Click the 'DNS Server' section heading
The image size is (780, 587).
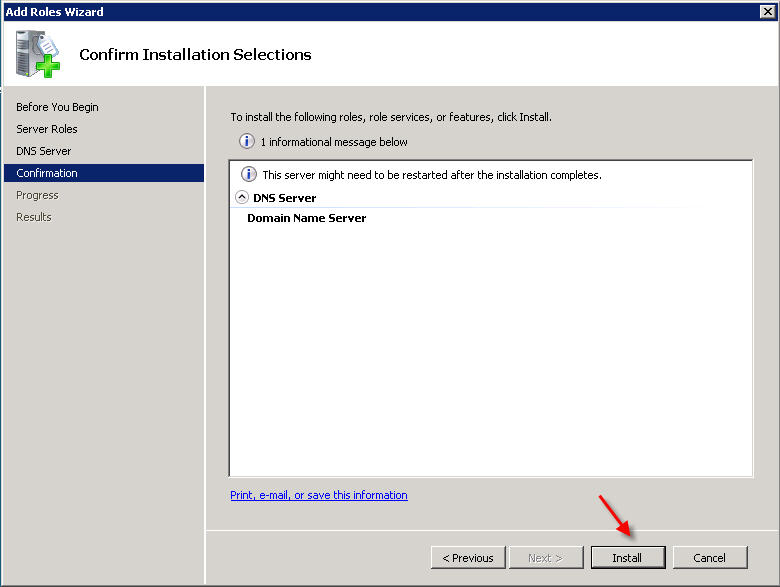tap(285, 198)
